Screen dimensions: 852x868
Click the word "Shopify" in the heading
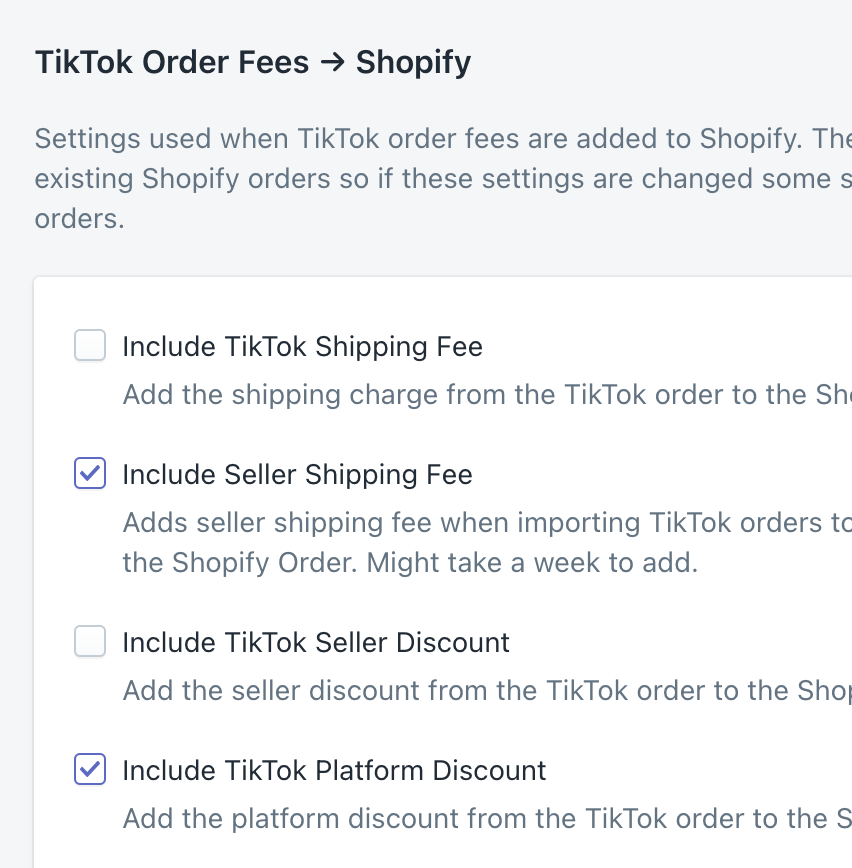(x=413, y=63)
